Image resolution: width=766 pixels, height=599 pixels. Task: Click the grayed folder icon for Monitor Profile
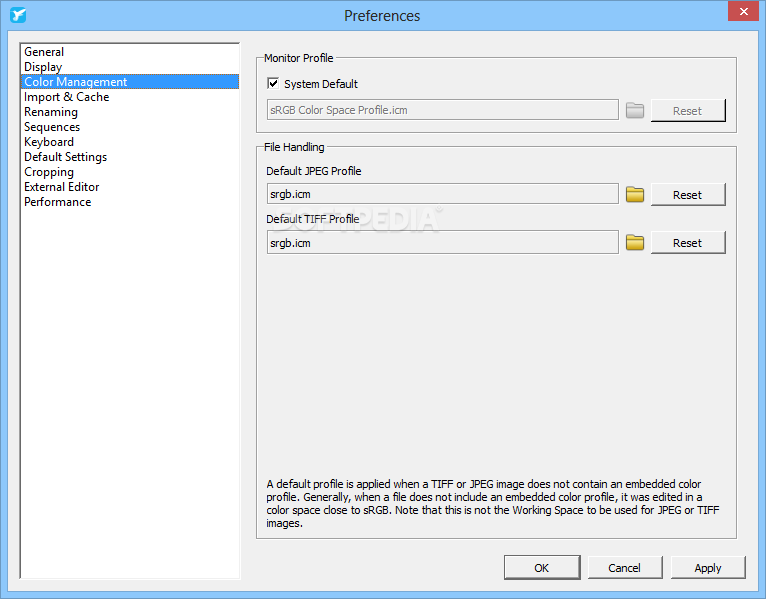[635, 110]
